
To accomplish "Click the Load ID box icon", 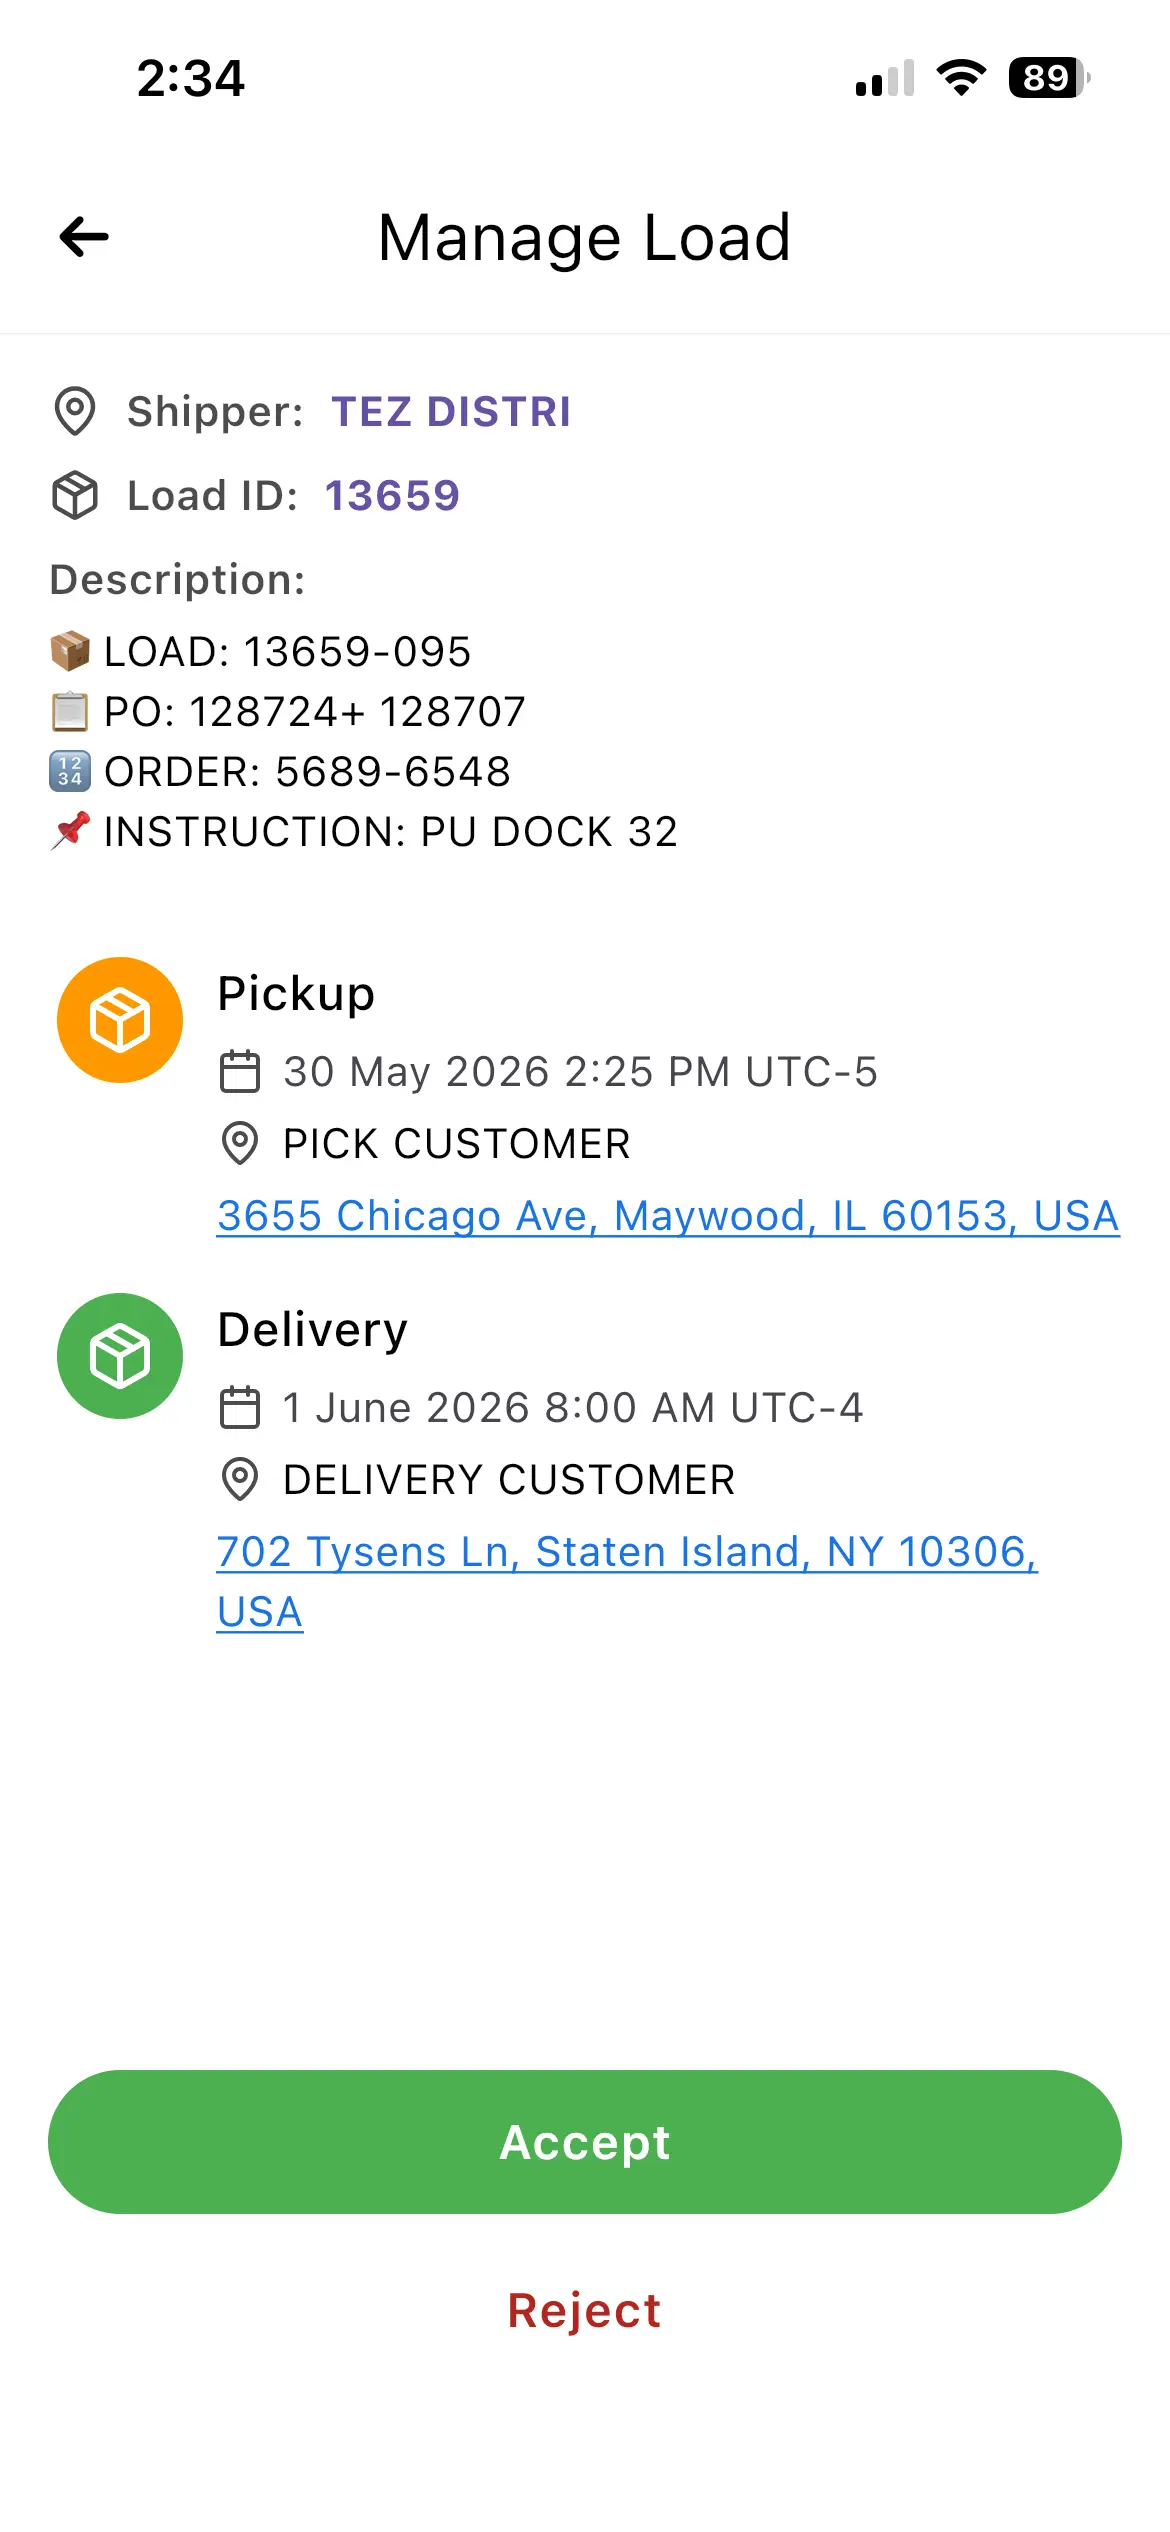I will coord(75,495).
